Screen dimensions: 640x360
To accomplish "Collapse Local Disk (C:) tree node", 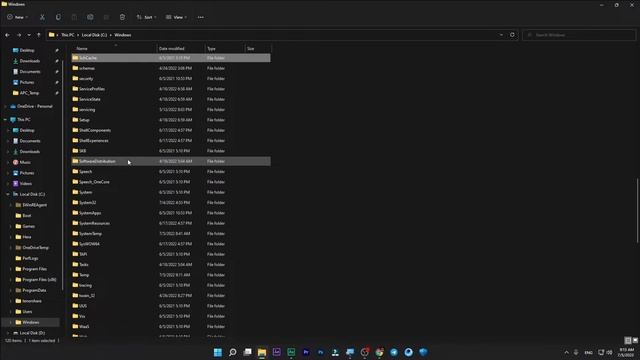I will pyautogui.click(x=8, y=194).
